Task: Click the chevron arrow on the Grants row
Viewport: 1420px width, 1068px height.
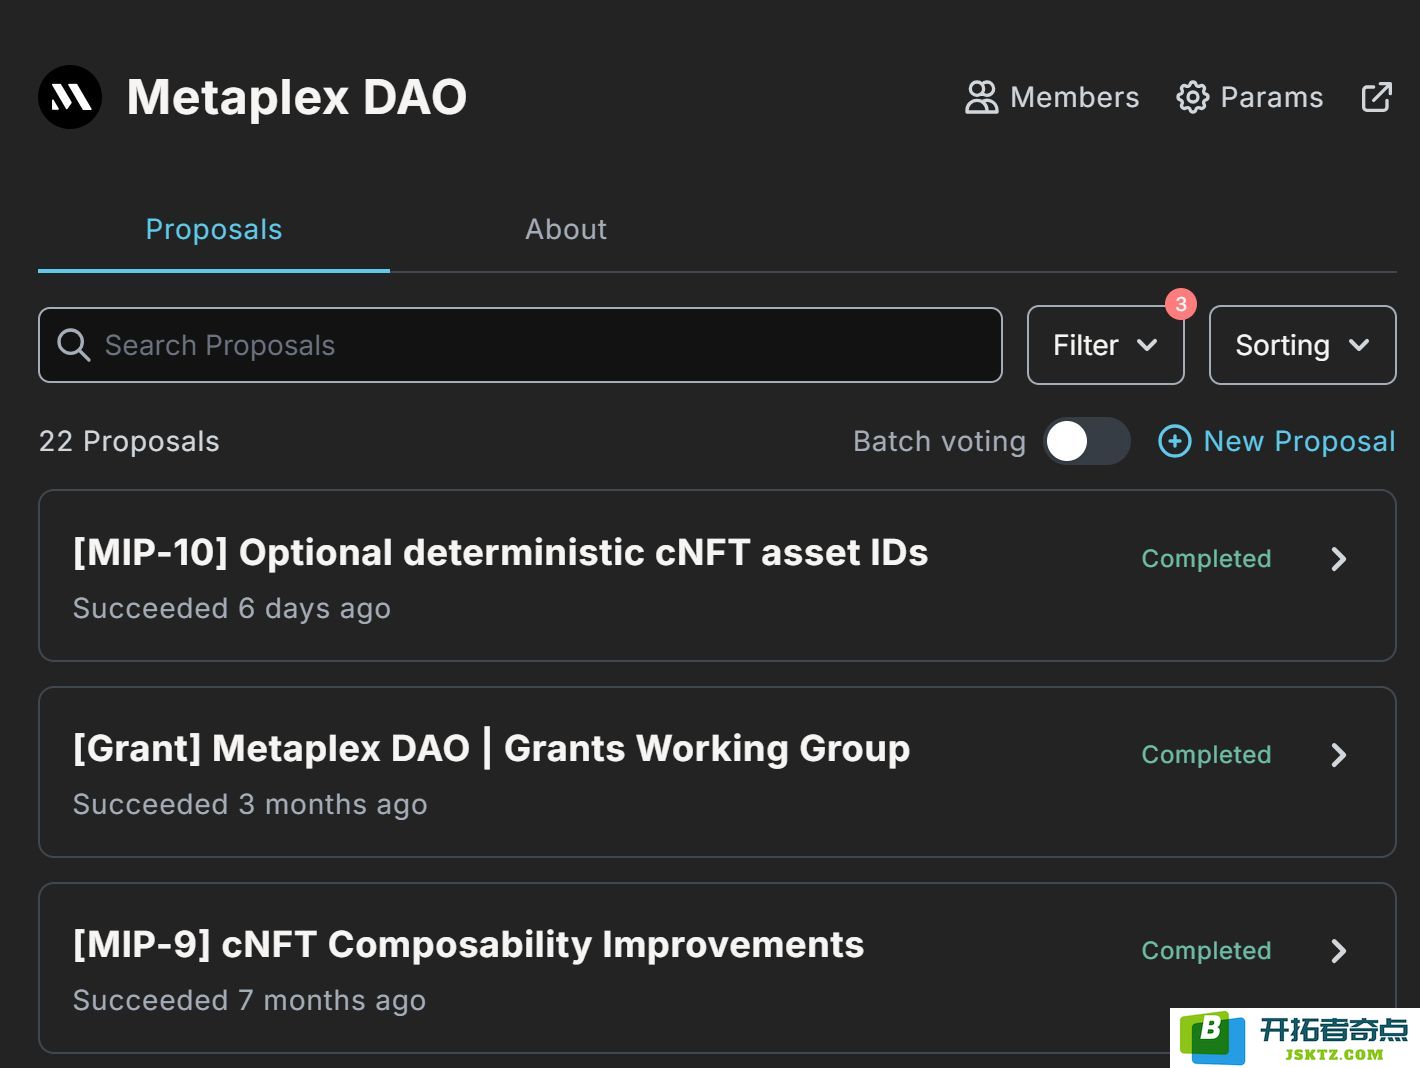Action: pos(1339,755)
